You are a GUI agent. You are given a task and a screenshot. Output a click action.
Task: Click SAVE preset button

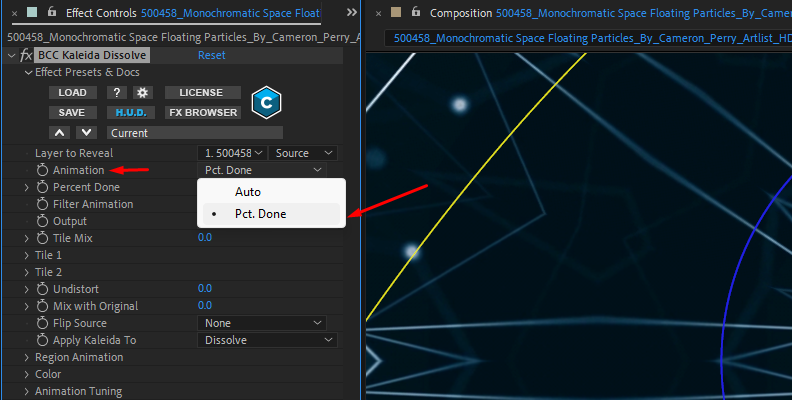(x=72, y=112)
